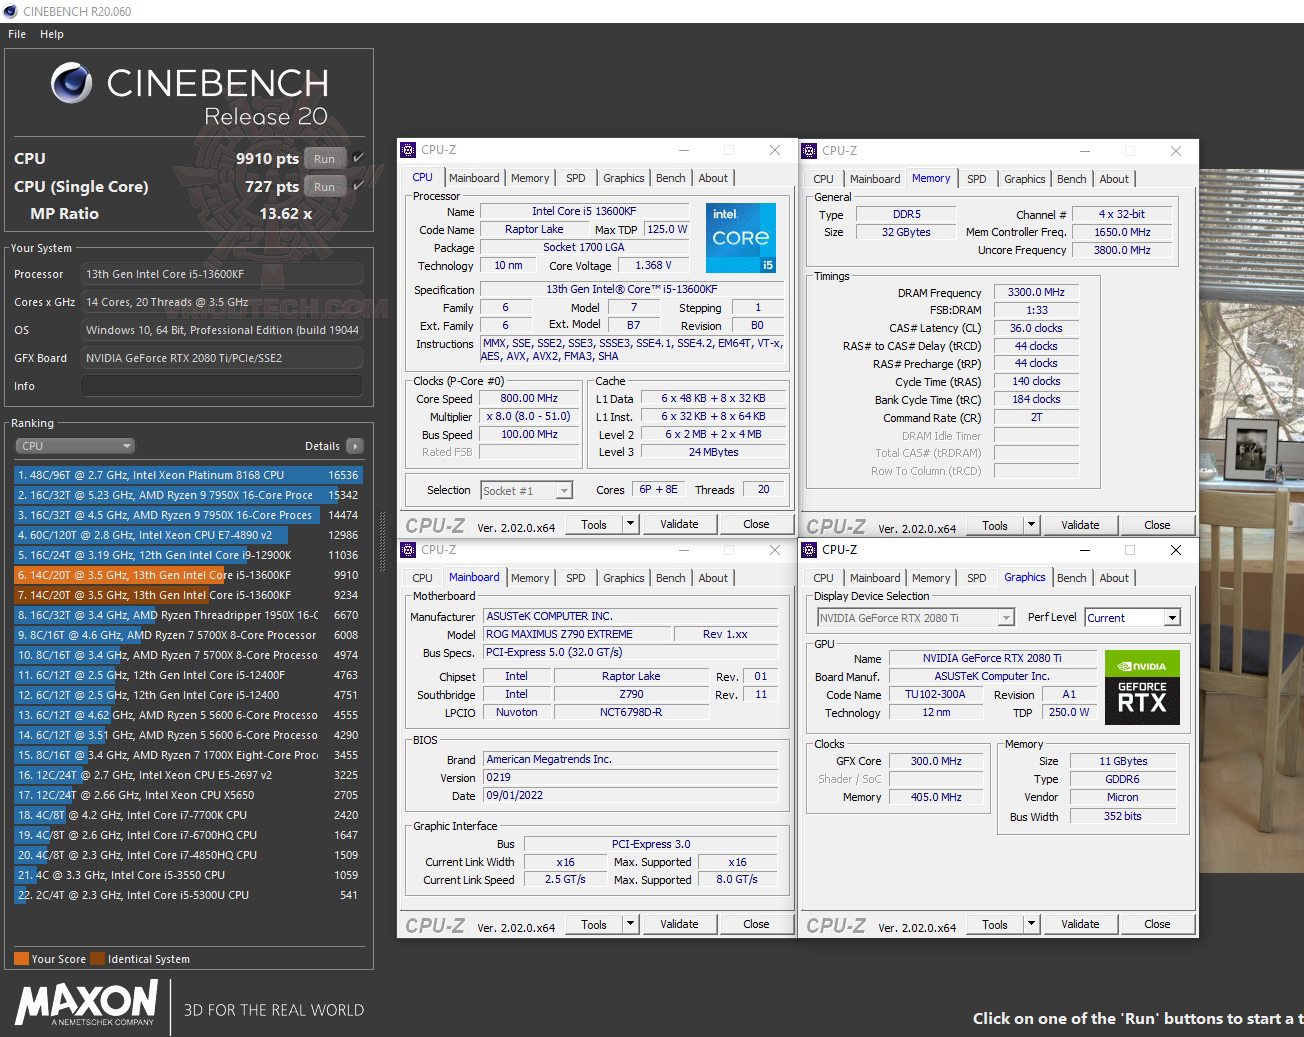
Task: Select ranking row 7. i5-13600KF with 9234 score
Action: pos(188,595)
